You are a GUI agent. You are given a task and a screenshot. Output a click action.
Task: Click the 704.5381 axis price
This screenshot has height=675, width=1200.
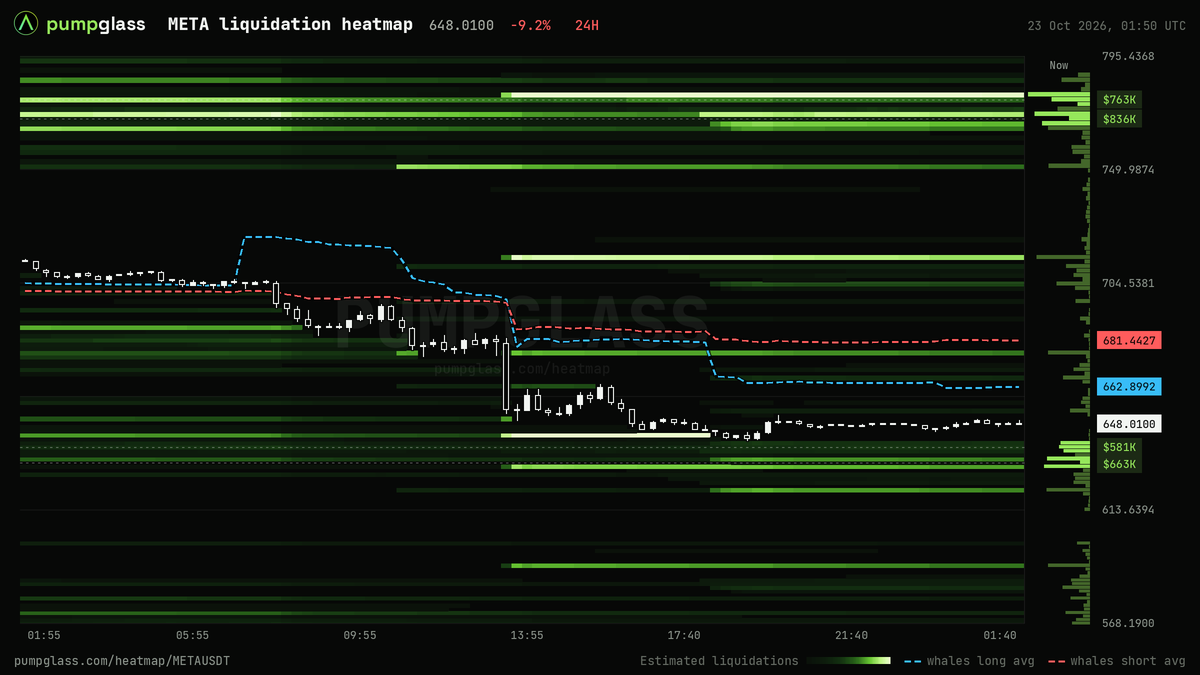[1128, 283]
